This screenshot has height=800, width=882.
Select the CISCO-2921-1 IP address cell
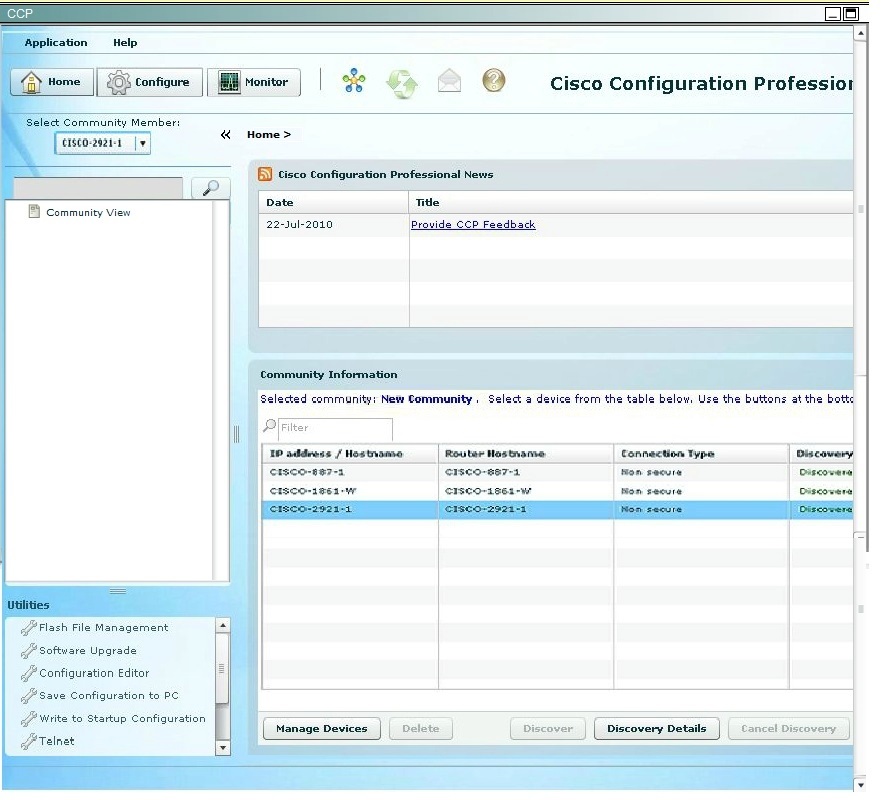coord(350,509)
